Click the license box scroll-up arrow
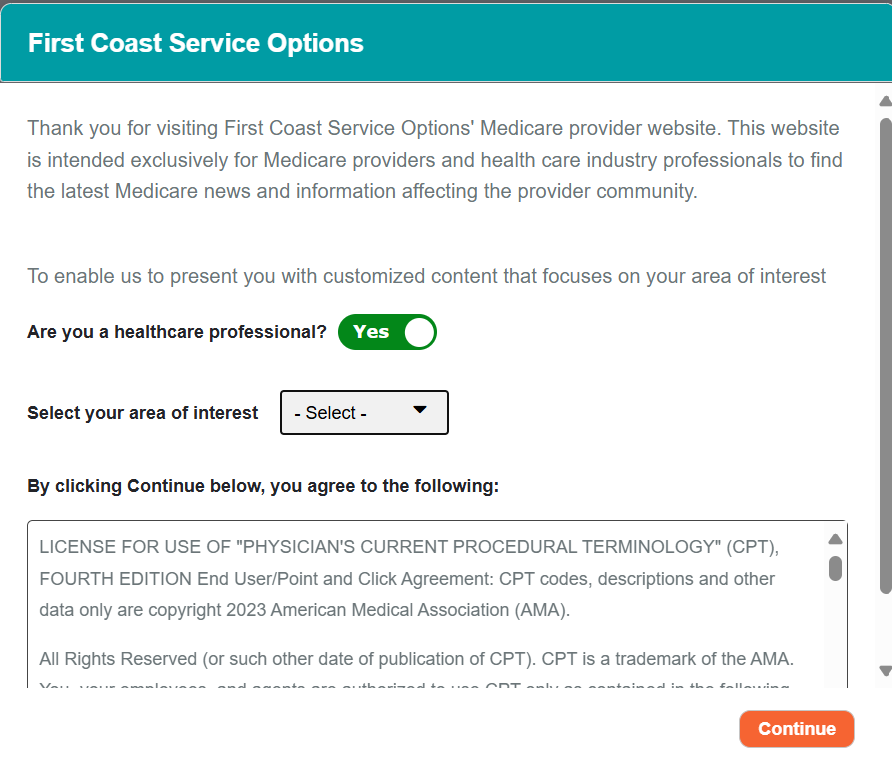This screenshot has width=892, height=769. (x=835, y=540)
